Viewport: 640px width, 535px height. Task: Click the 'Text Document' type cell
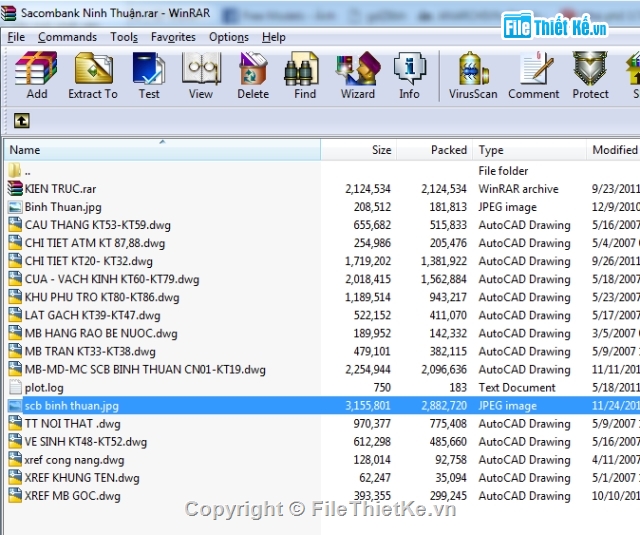tap(517, 387)
